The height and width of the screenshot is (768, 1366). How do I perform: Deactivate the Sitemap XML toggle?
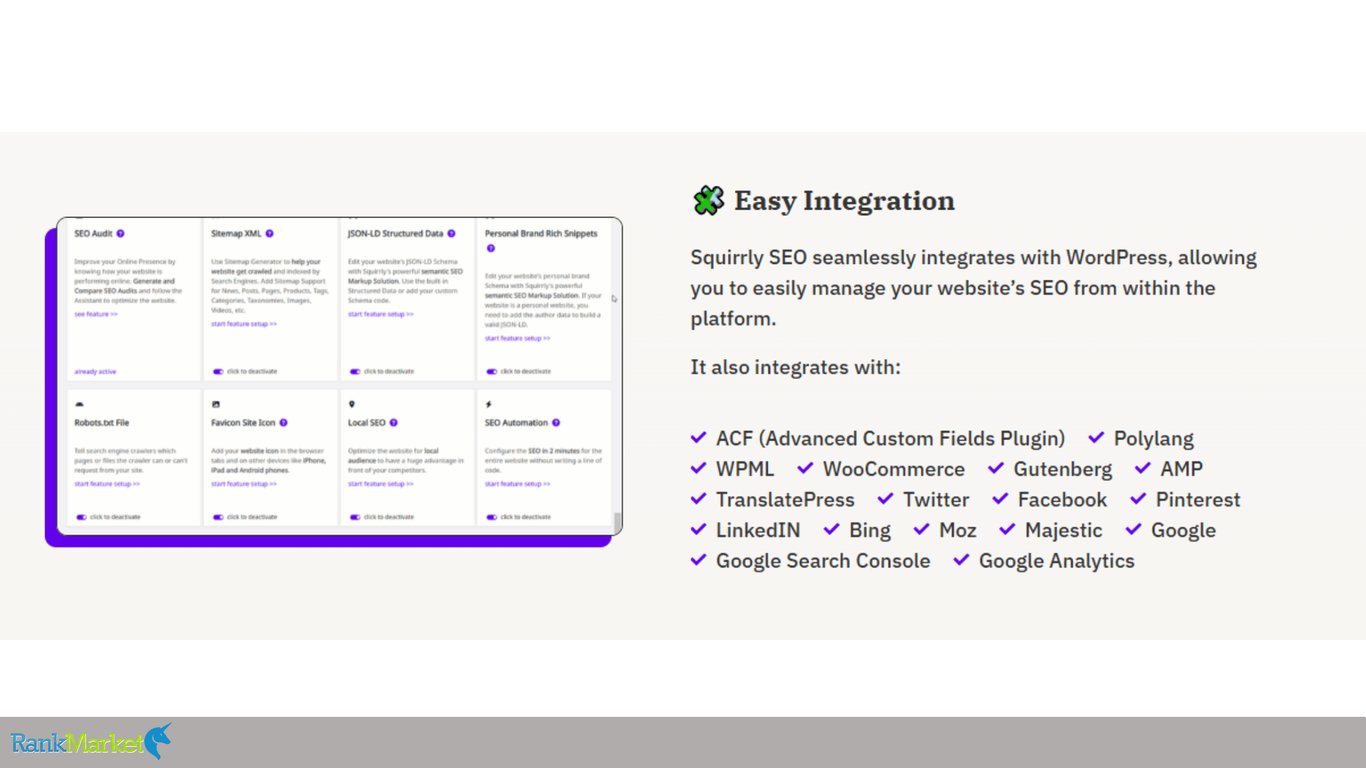pos(217,371)
